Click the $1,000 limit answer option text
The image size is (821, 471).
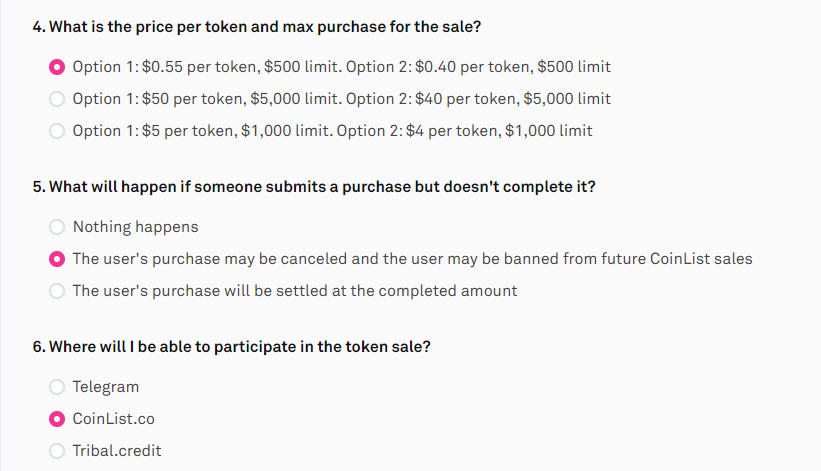click(x=332, y=131)
